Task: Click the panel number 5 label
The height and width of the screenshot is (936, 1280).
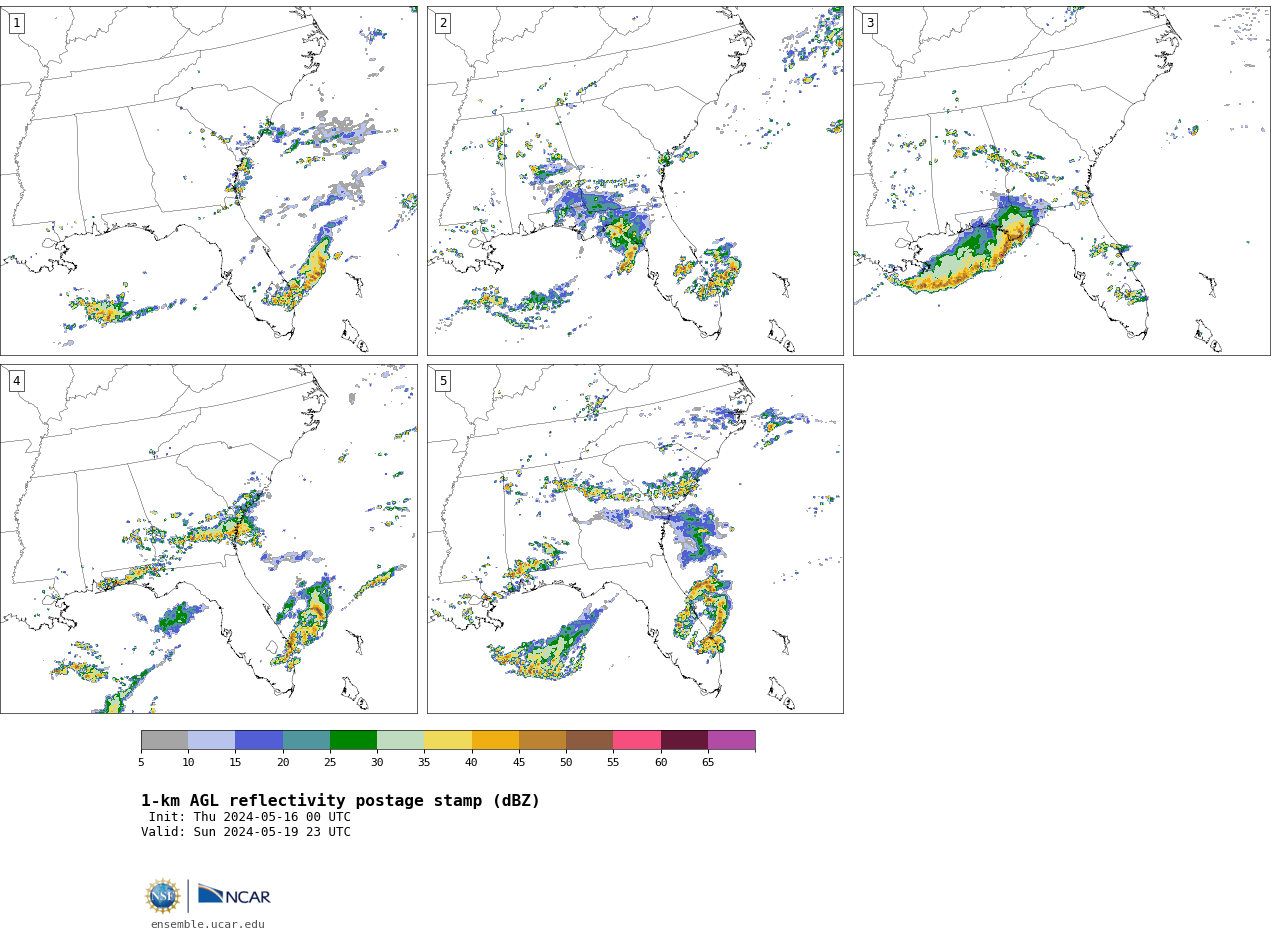Action: 443,381
